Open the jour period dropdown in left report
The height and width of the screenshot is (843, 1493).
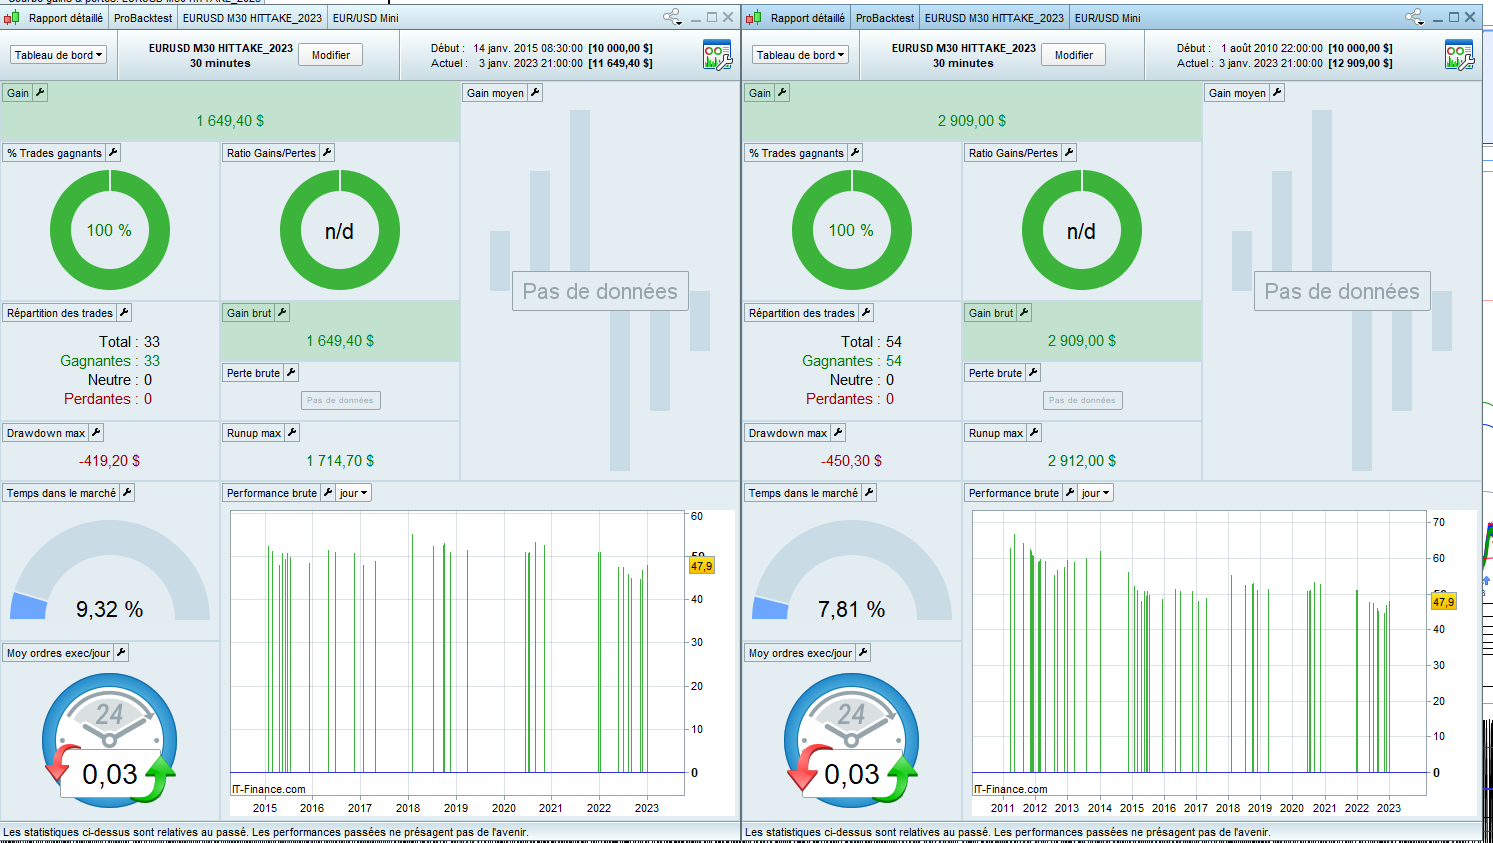coord(354,493)
